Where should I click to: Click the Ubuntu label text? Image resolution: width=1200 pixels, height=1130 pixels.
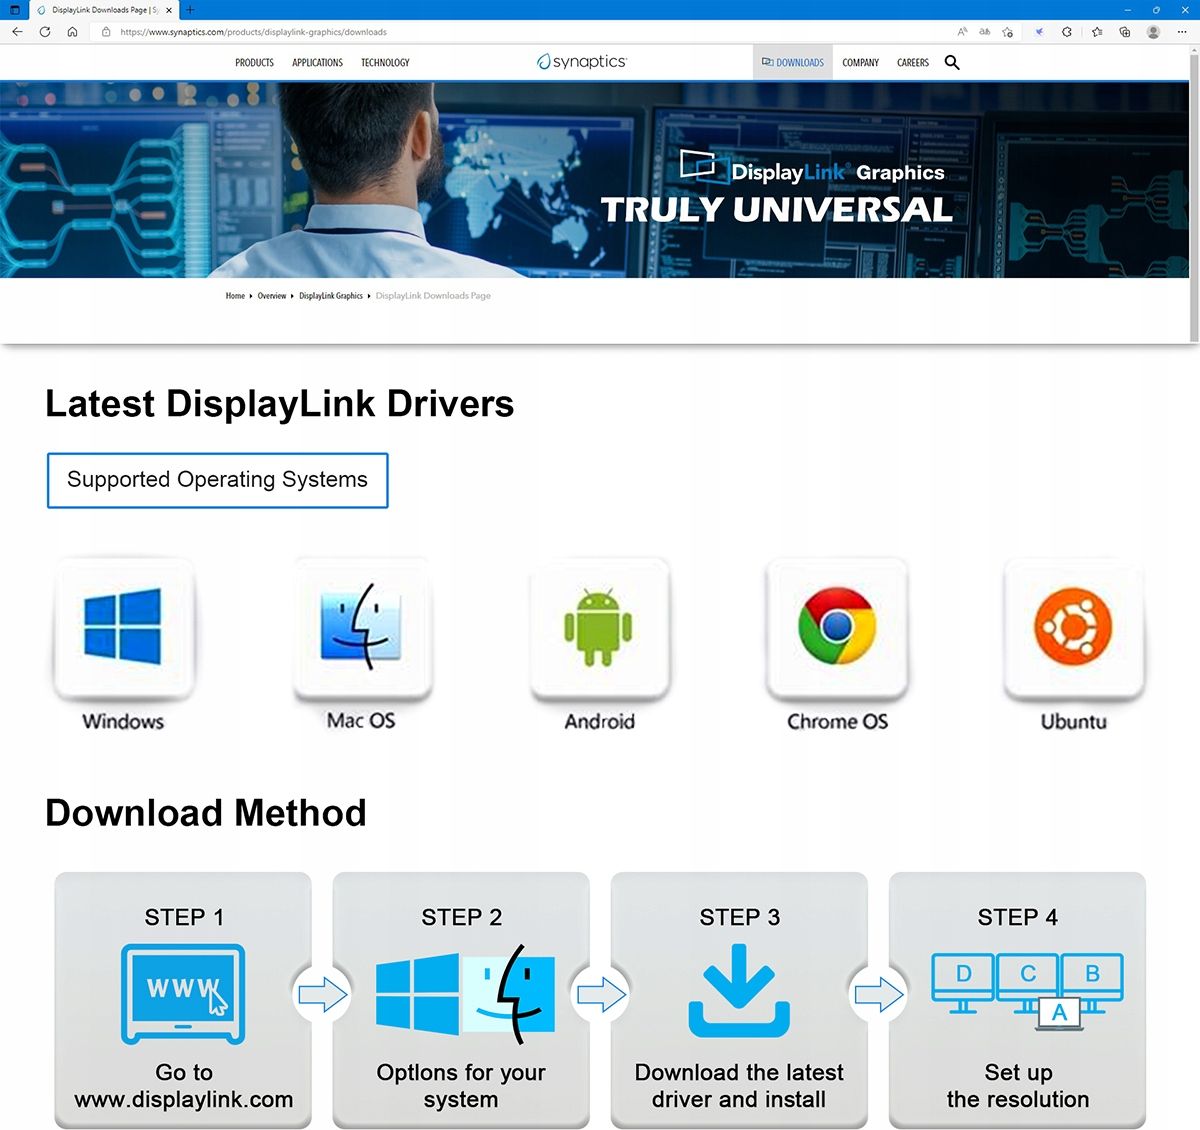[x=1073, y=721]
